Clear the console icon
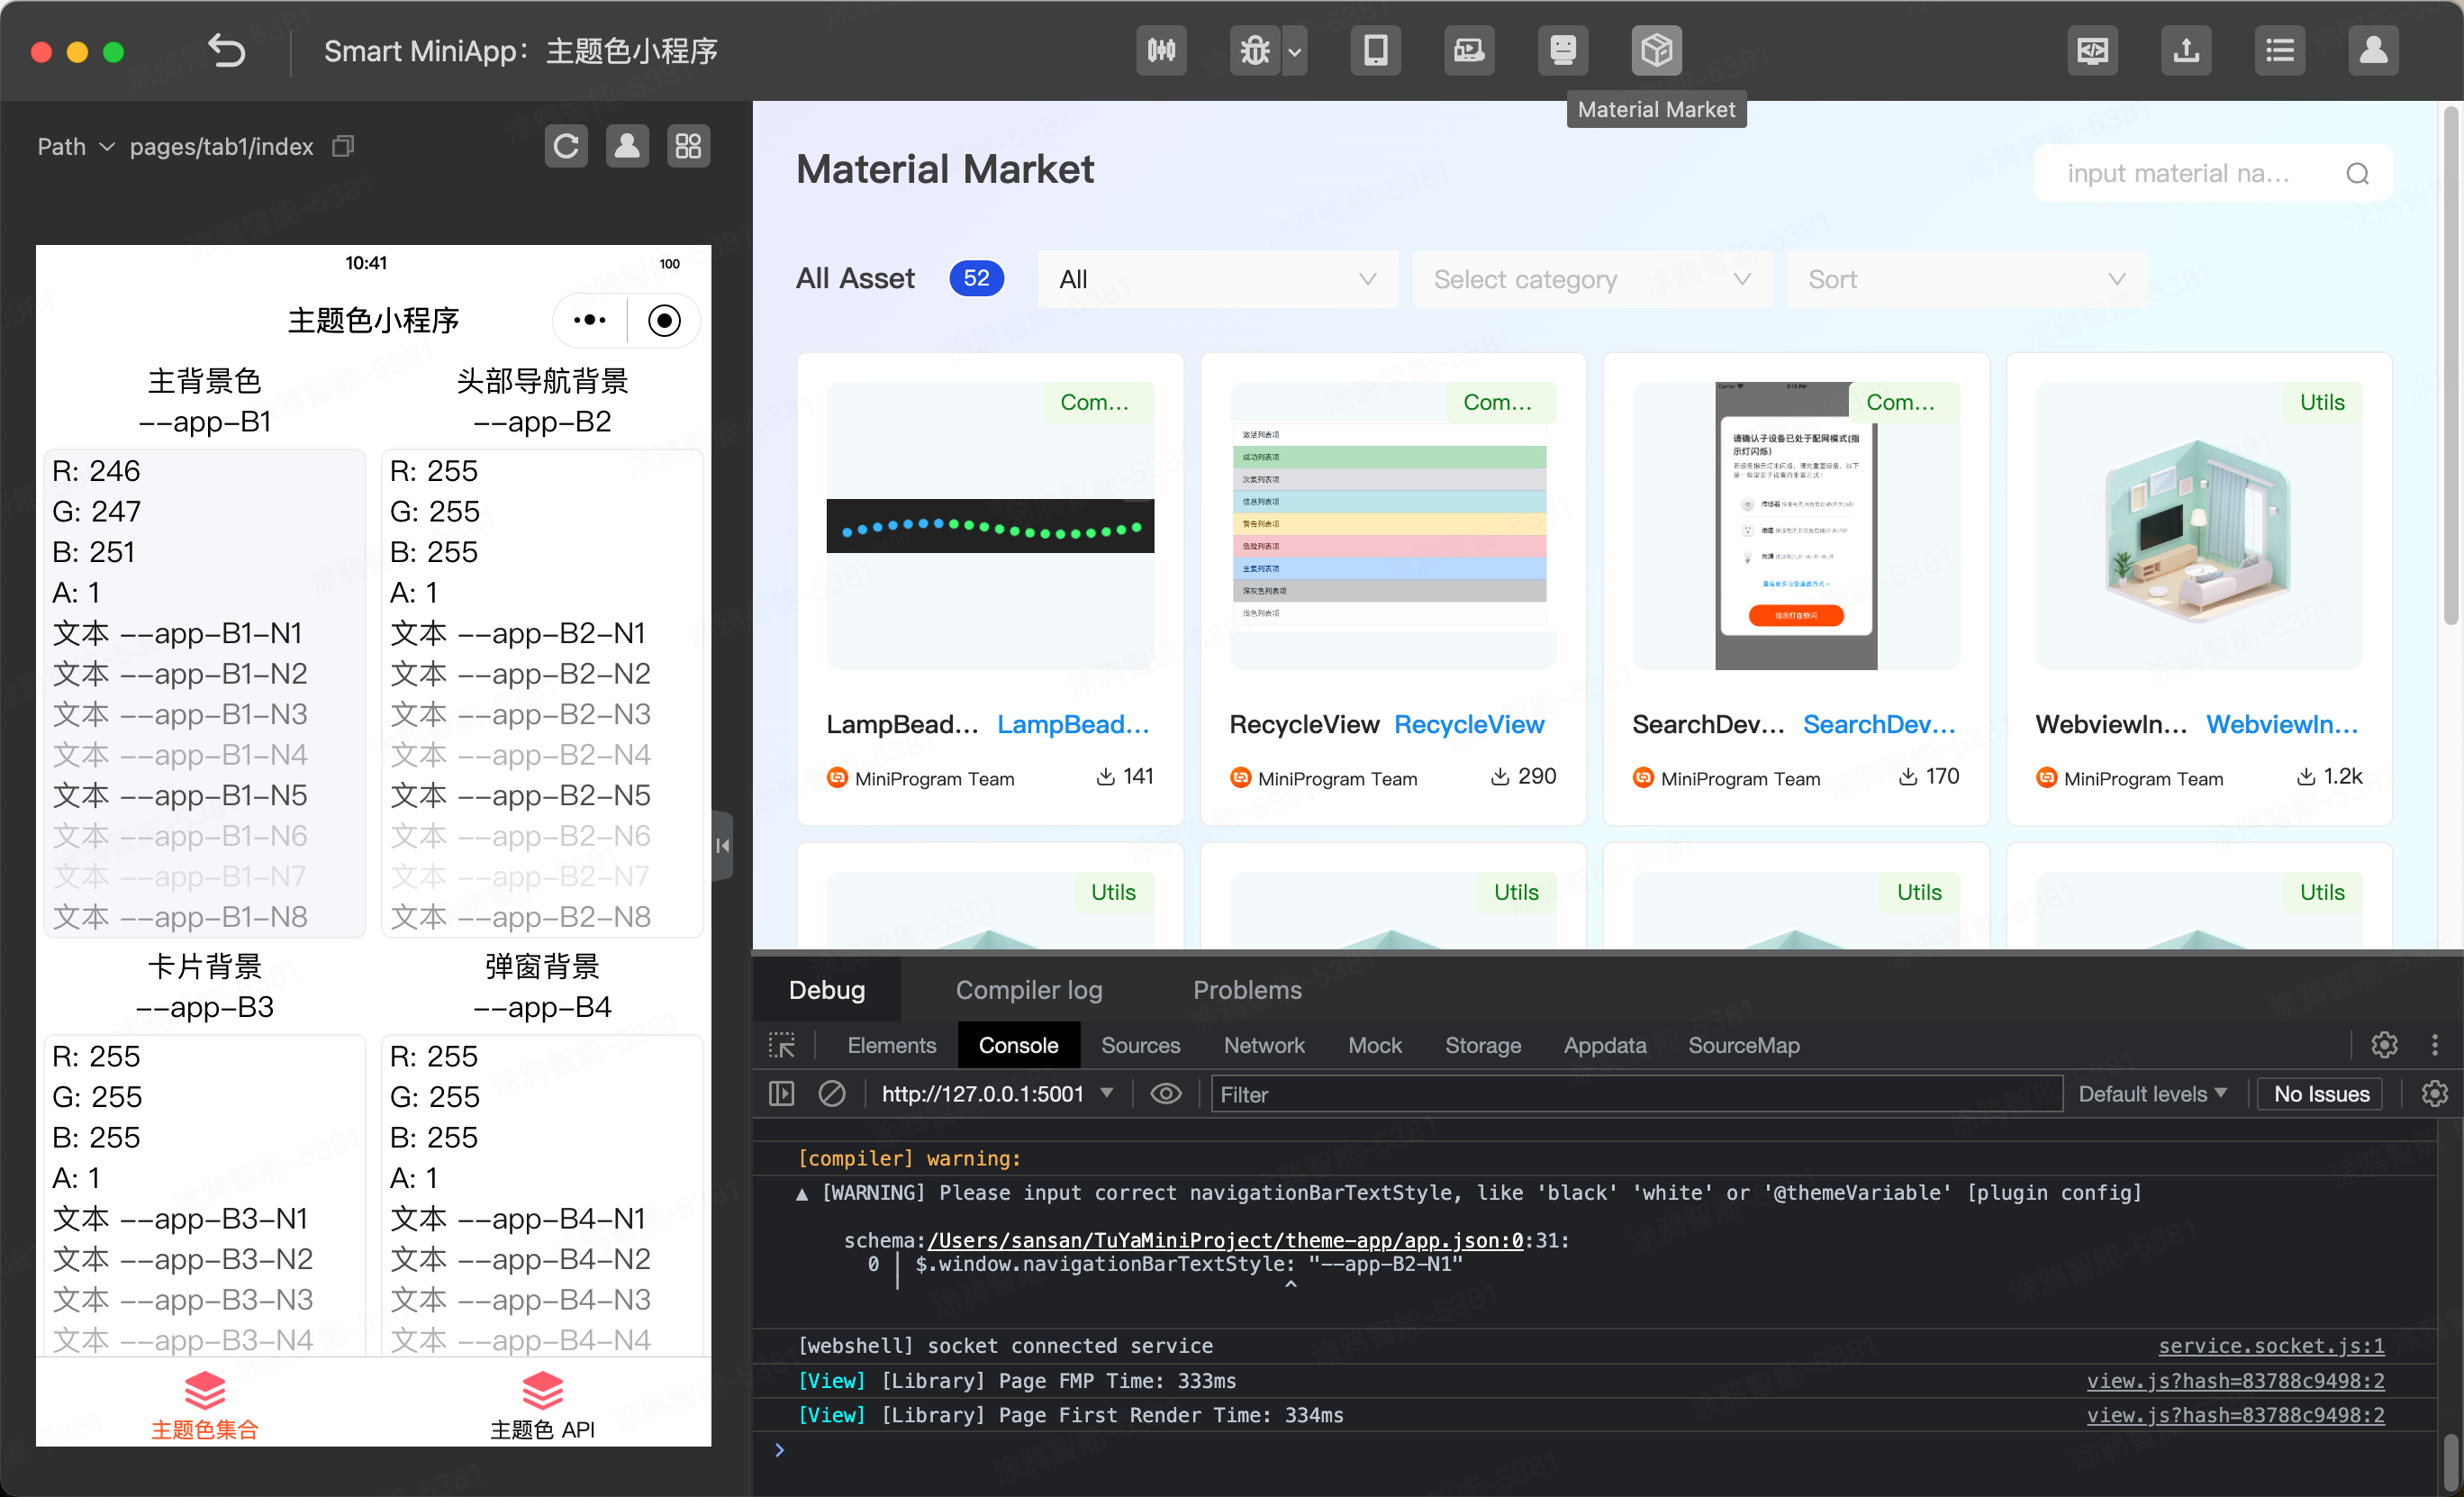Viewport: 2464px width, 1497px height. (832, 1094)
